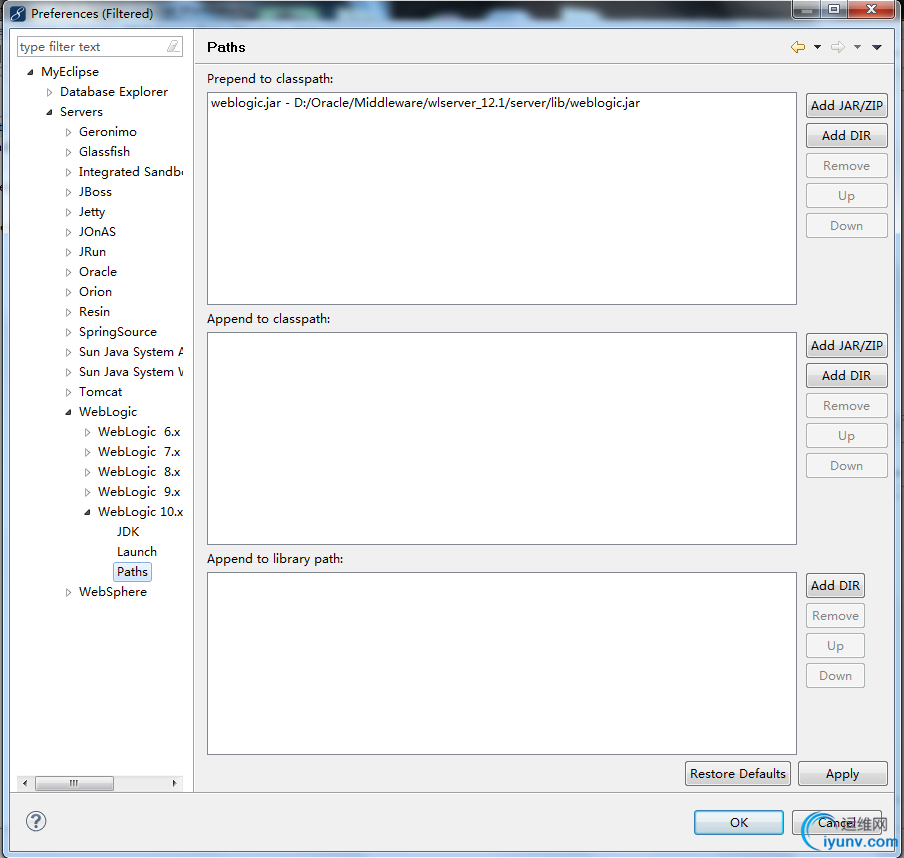Viewport: 904px width, 858px height.
Task: Click the tree scrollbar right arrow
Action: [x=175, y=783]
